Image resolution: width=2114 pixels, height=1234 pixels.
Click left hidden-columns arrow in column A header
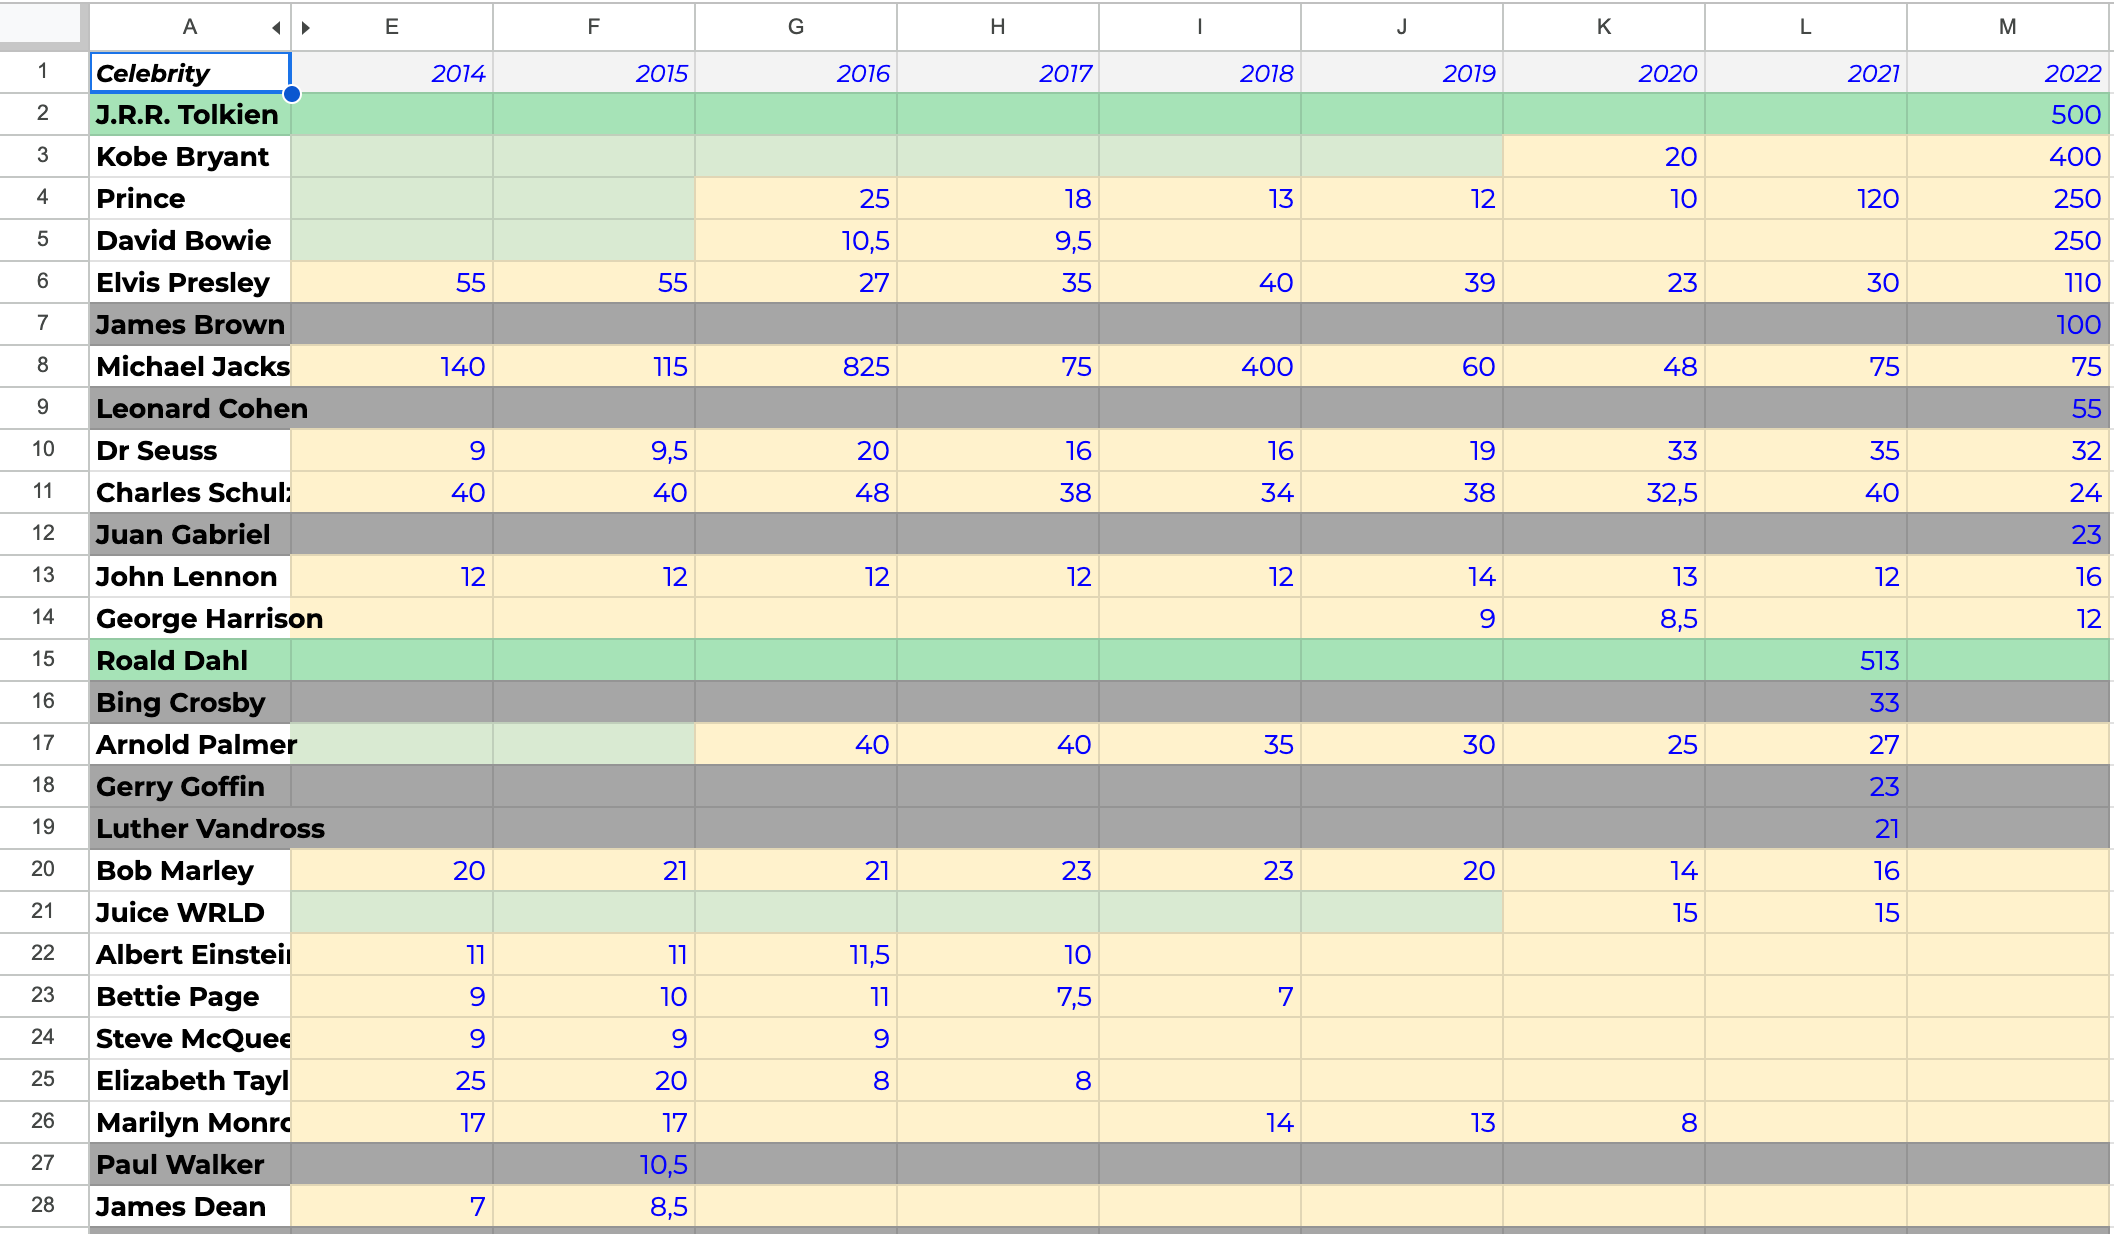tap(276, 28)
